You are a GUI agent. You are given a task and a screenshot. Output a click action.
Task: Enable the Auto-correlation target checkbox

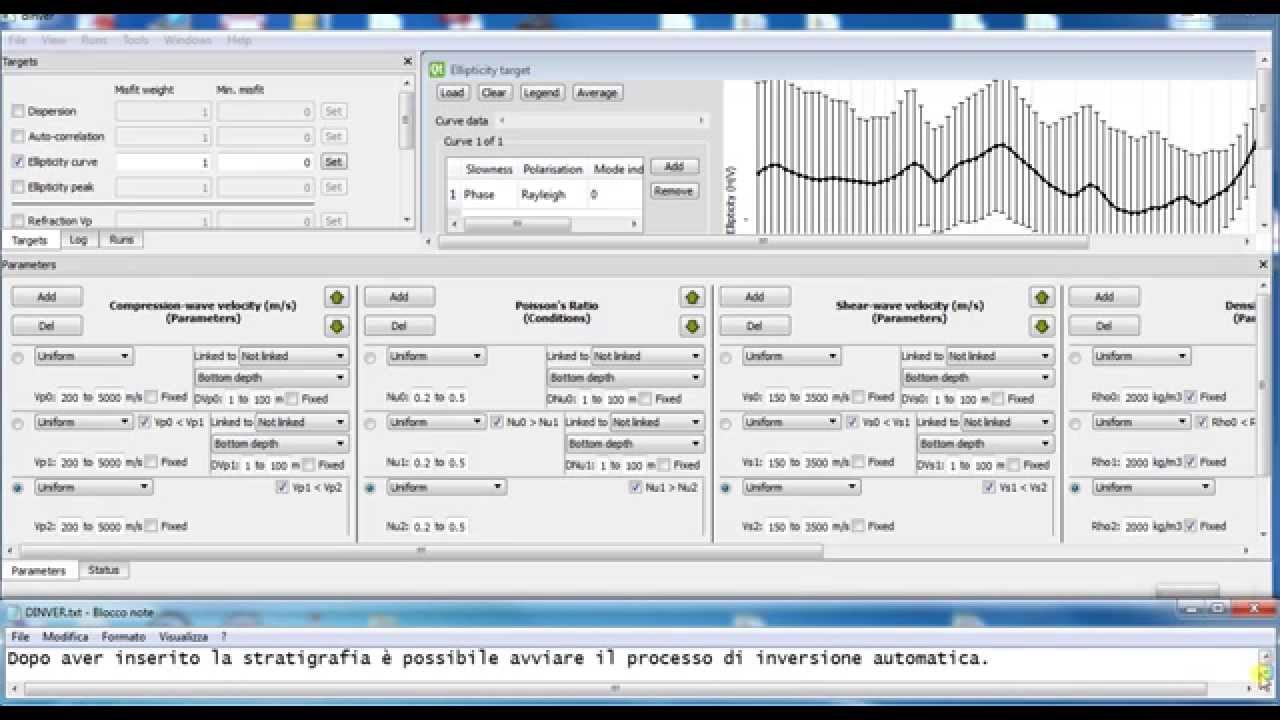point(18,136)
